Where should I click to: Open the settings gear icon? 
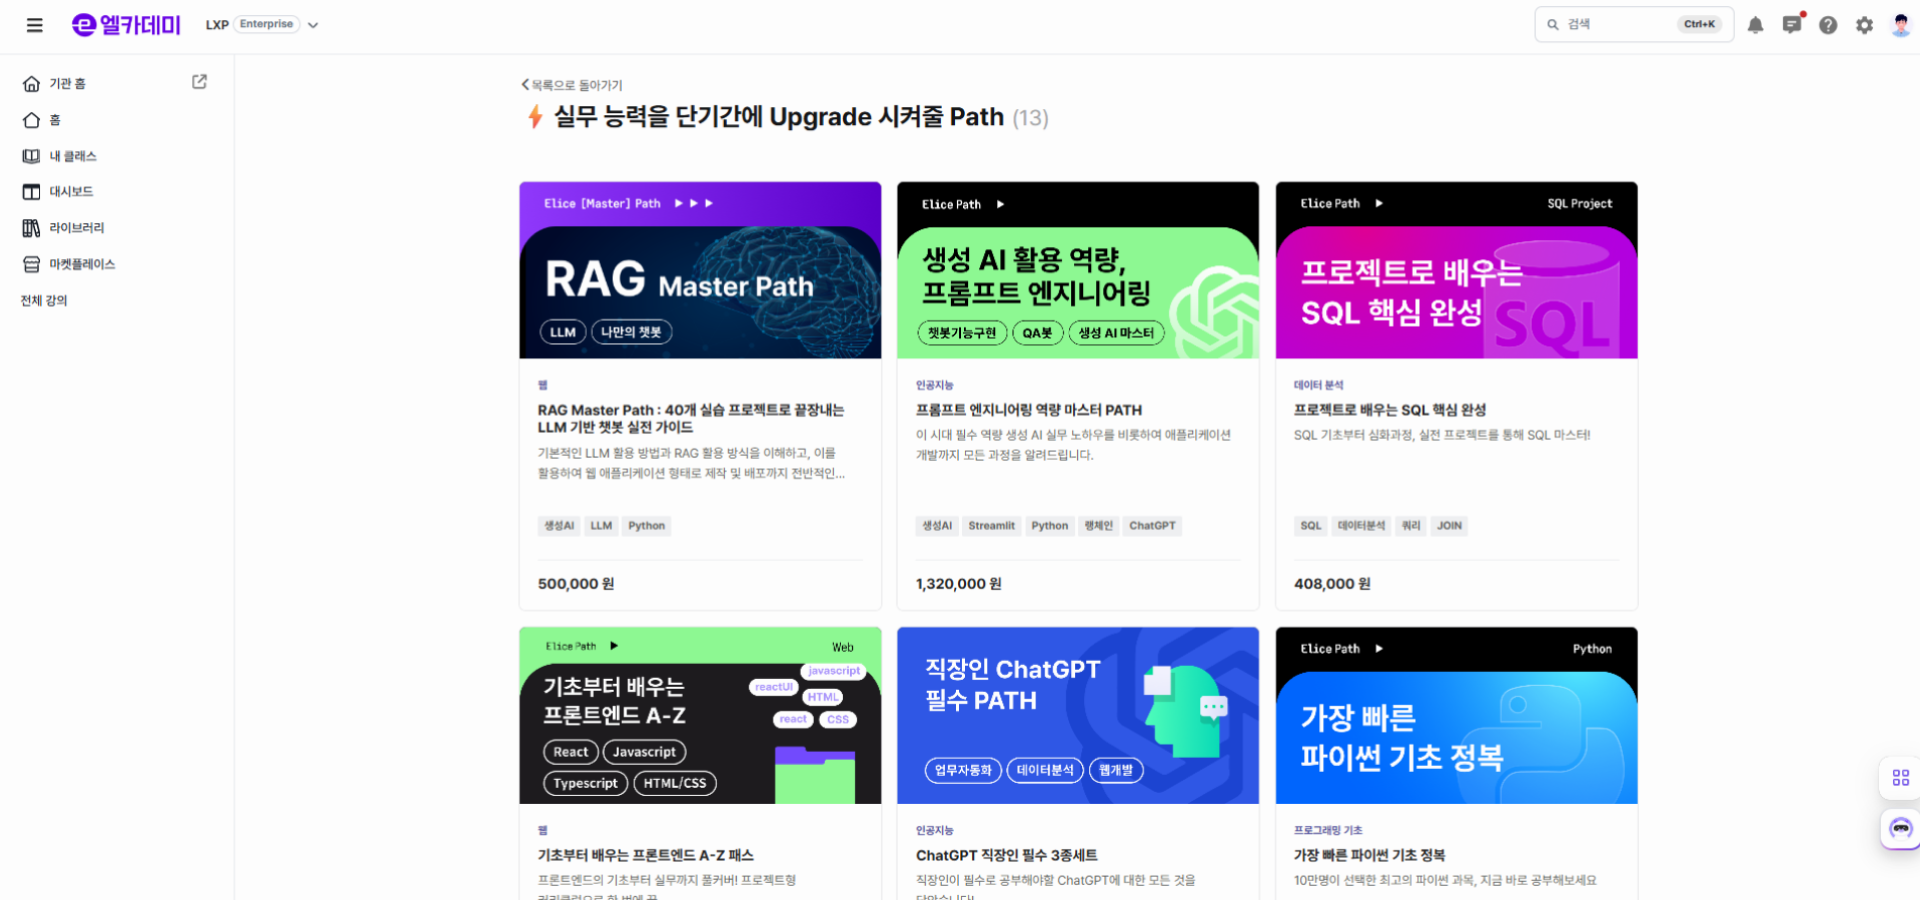[1864, 25]
